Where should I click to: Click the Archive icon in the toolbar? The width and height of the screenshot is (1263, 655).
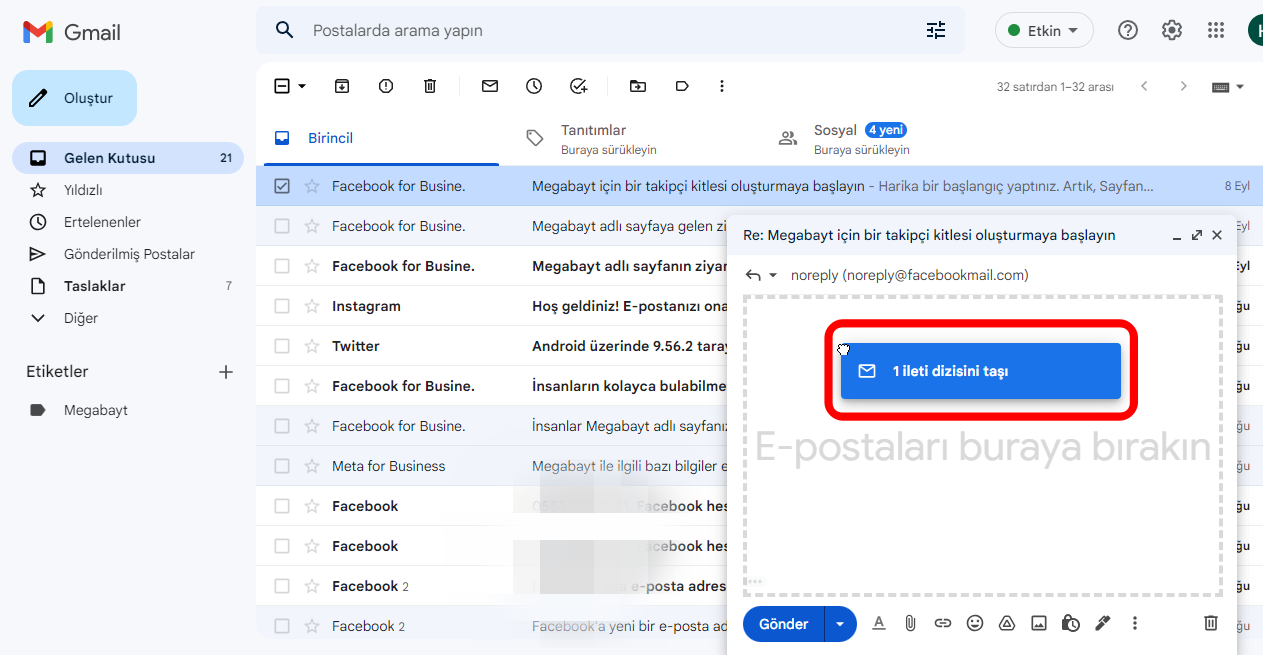(x=342, y=87)
